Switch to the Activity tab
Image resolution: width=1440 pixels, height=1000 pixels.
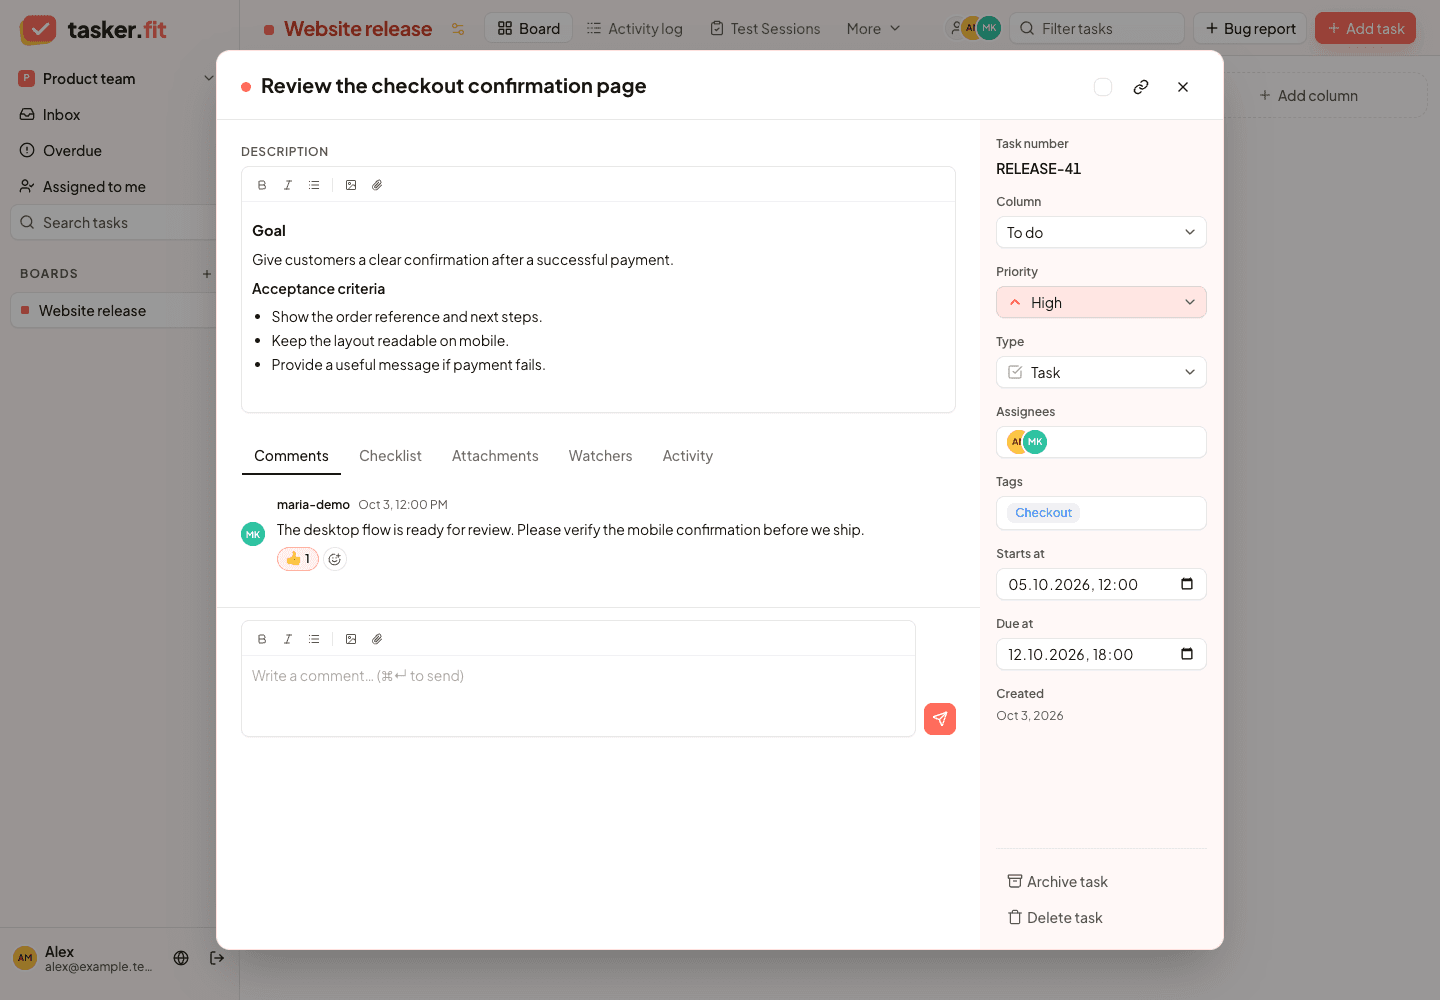[688, 456]
